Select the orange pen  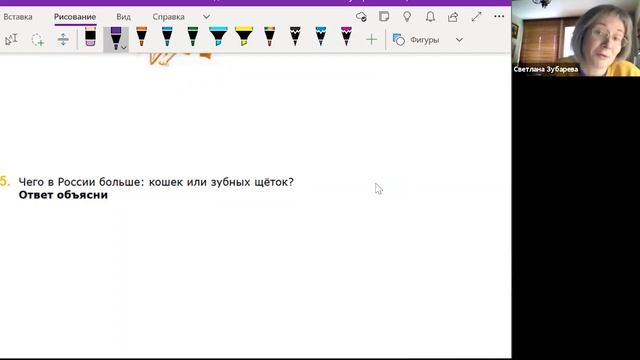click(x=142, y=37)
